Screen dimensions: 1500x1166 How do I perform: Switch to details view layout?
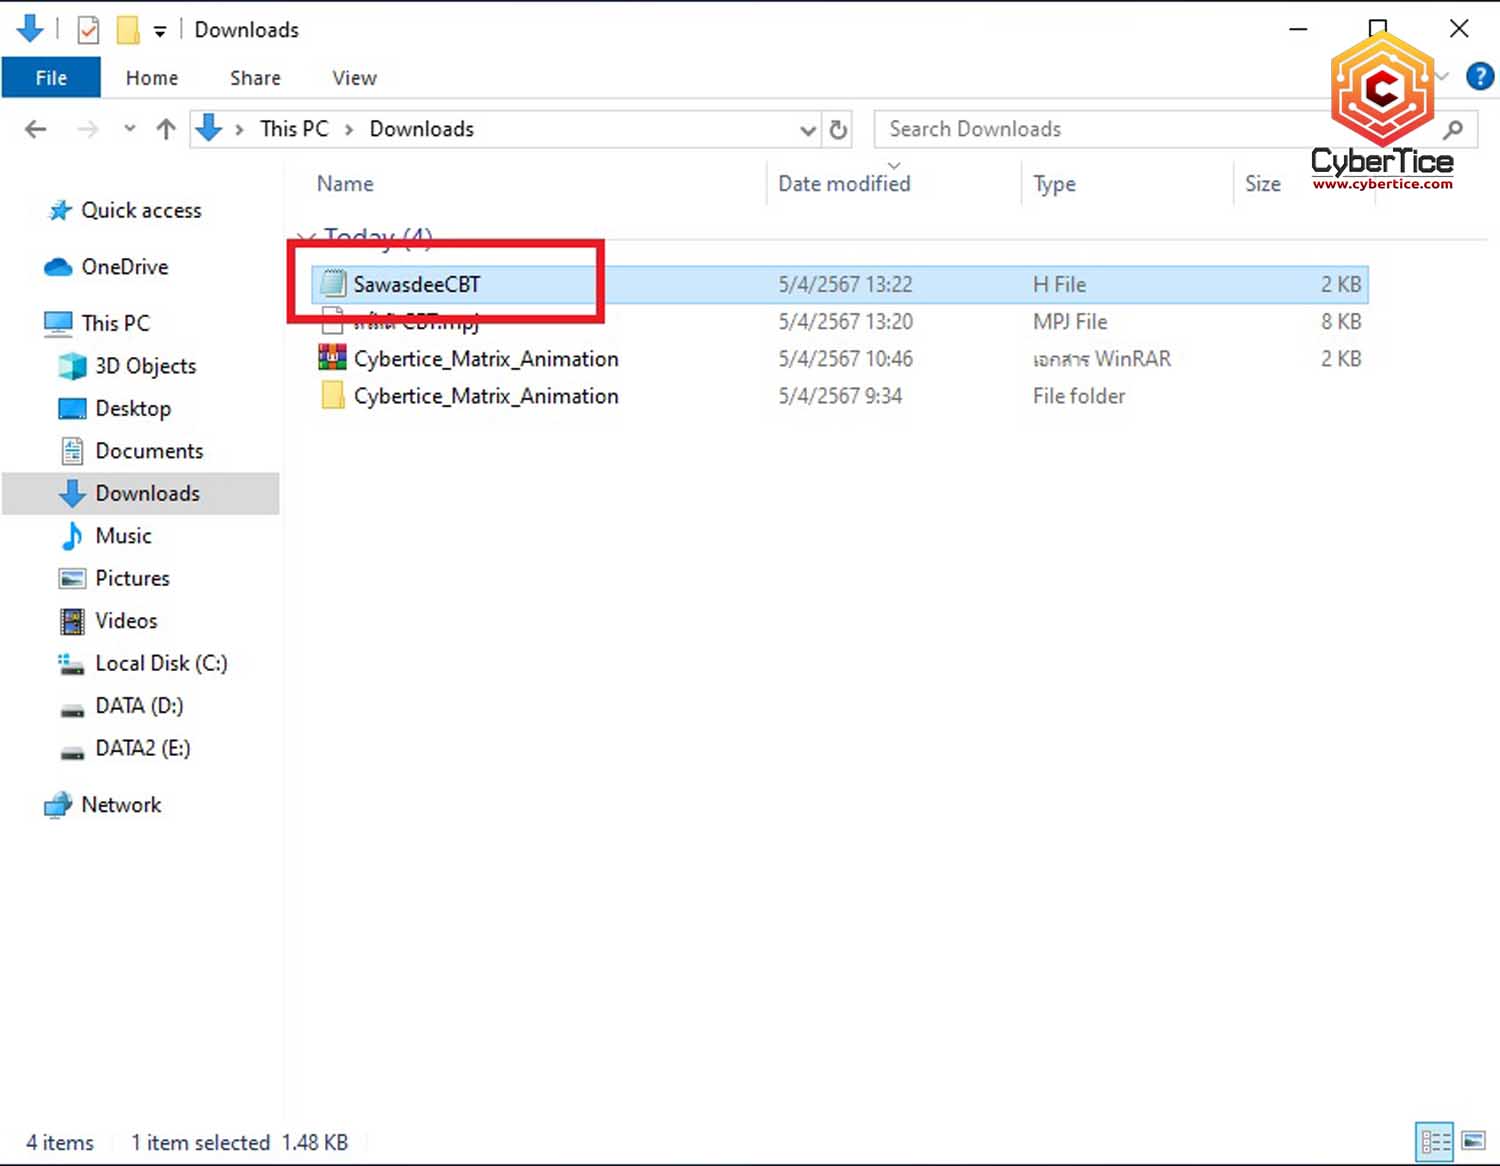(x=1435, y=1141)
